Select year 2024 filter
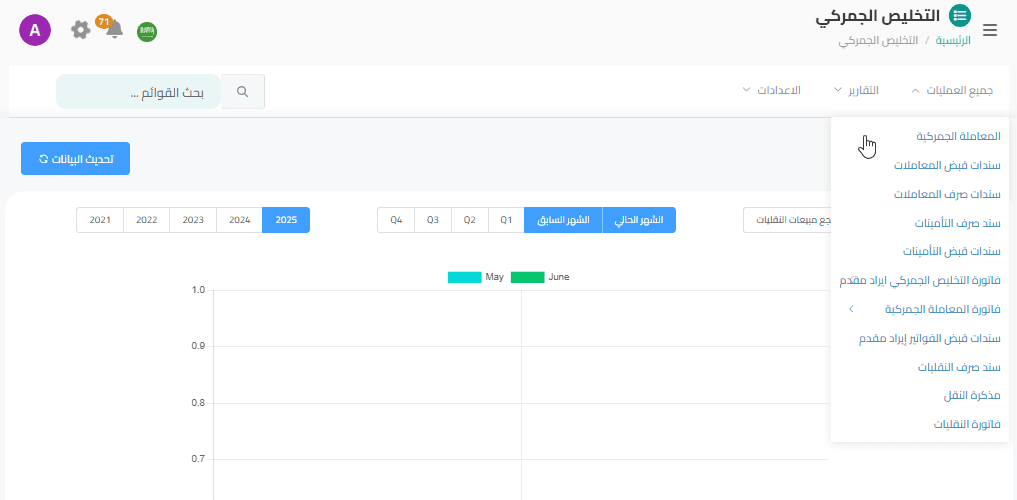This screenshot has width=1017, height=500. tap(240, 220)
